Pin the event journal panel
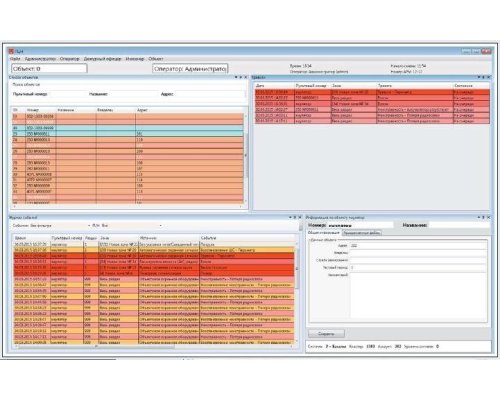Viewport: 500px width, 400px height. 295,217
